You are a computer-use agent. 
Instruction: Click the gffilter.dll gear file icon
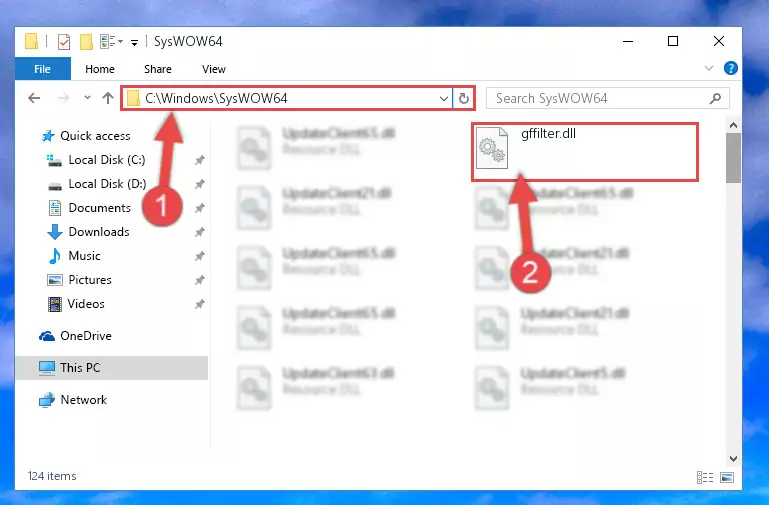(x=492, y=148)
